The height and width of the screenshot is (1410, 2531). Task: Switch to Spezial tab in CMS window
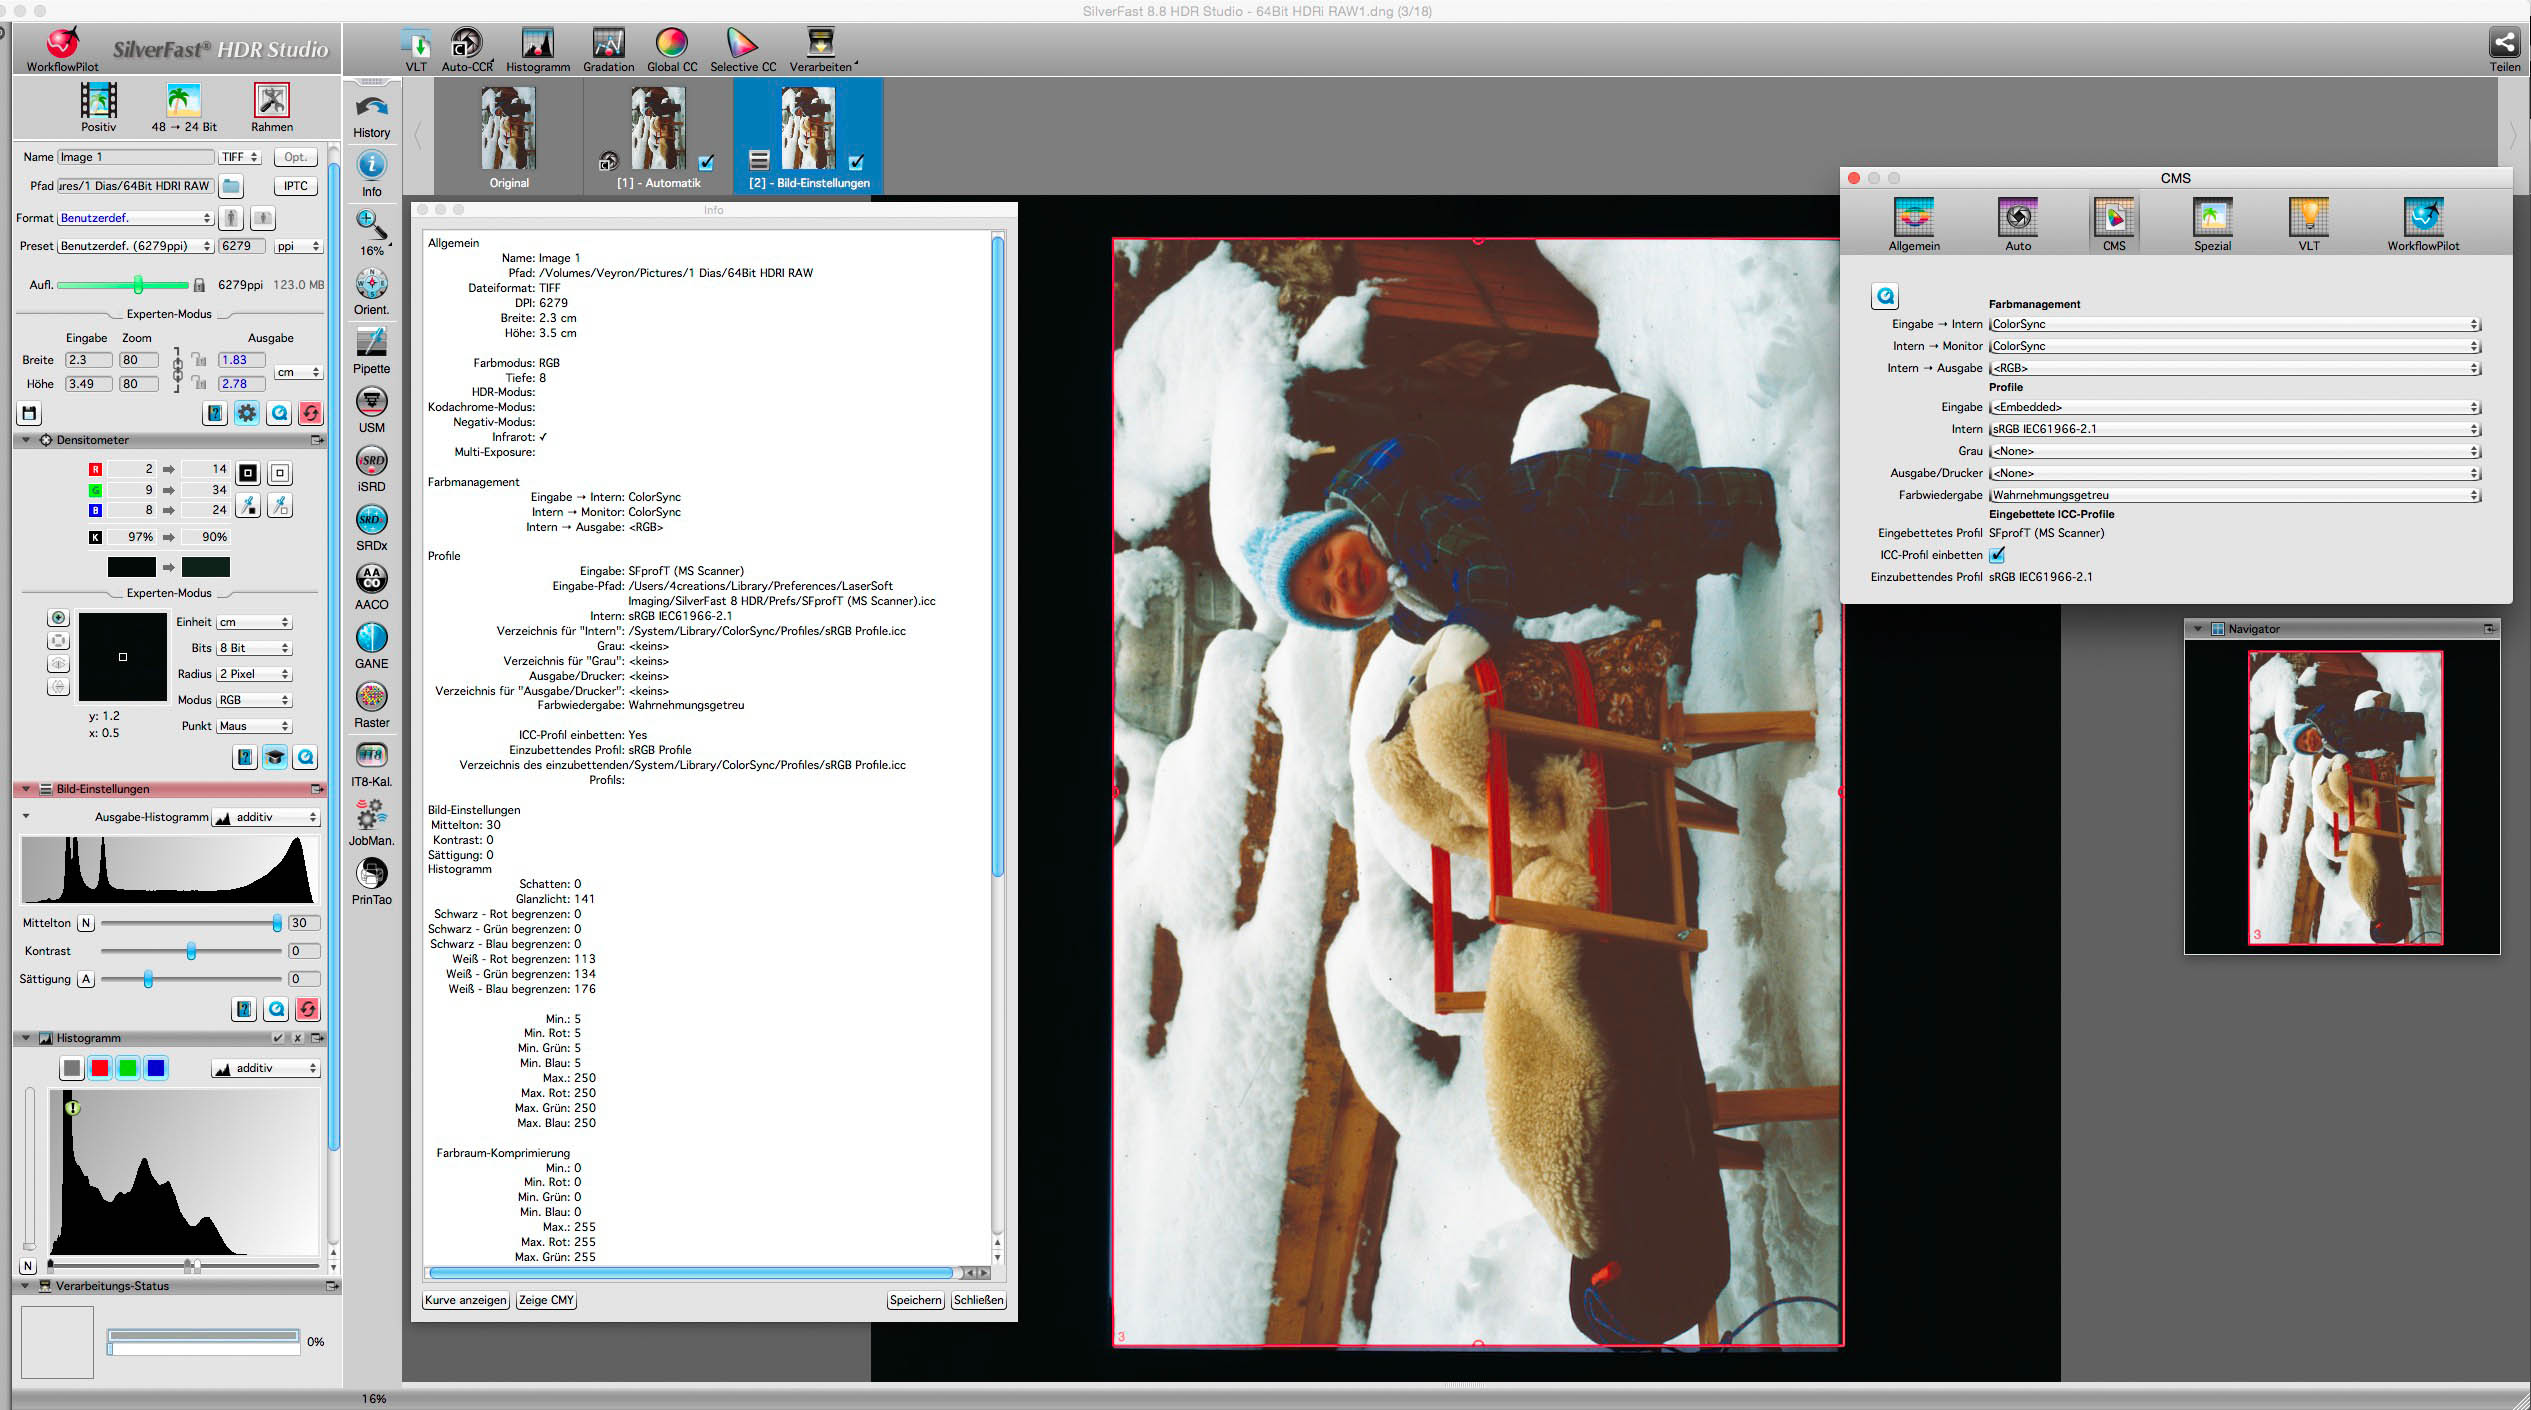click(x=2212, y=224)
